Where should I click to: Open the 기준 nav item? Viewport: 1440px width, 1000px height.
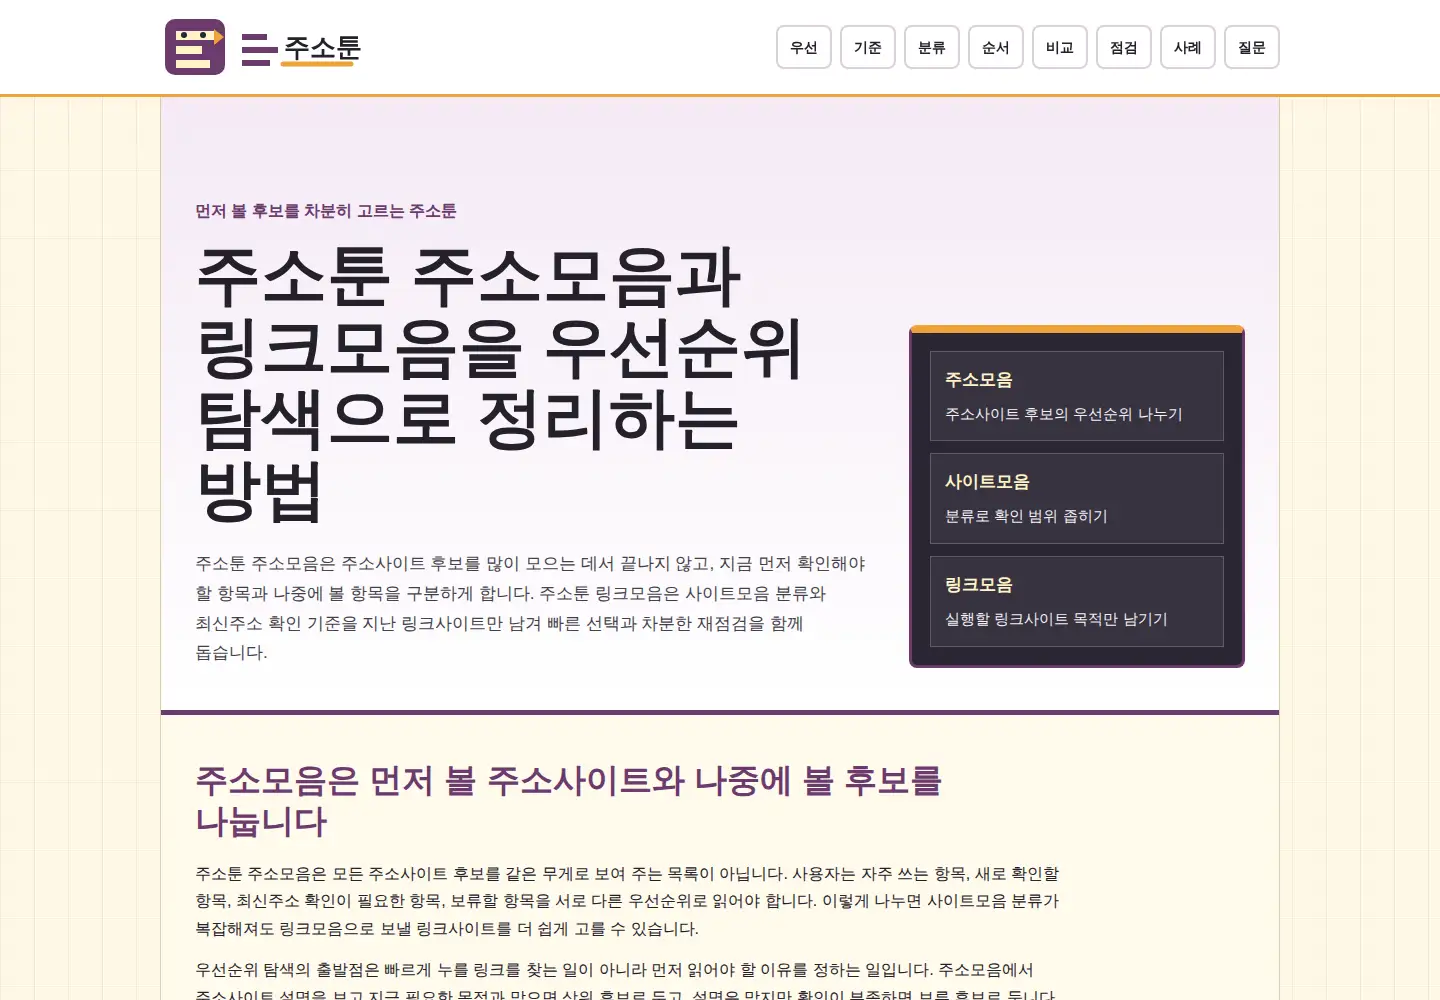(868, 47)
